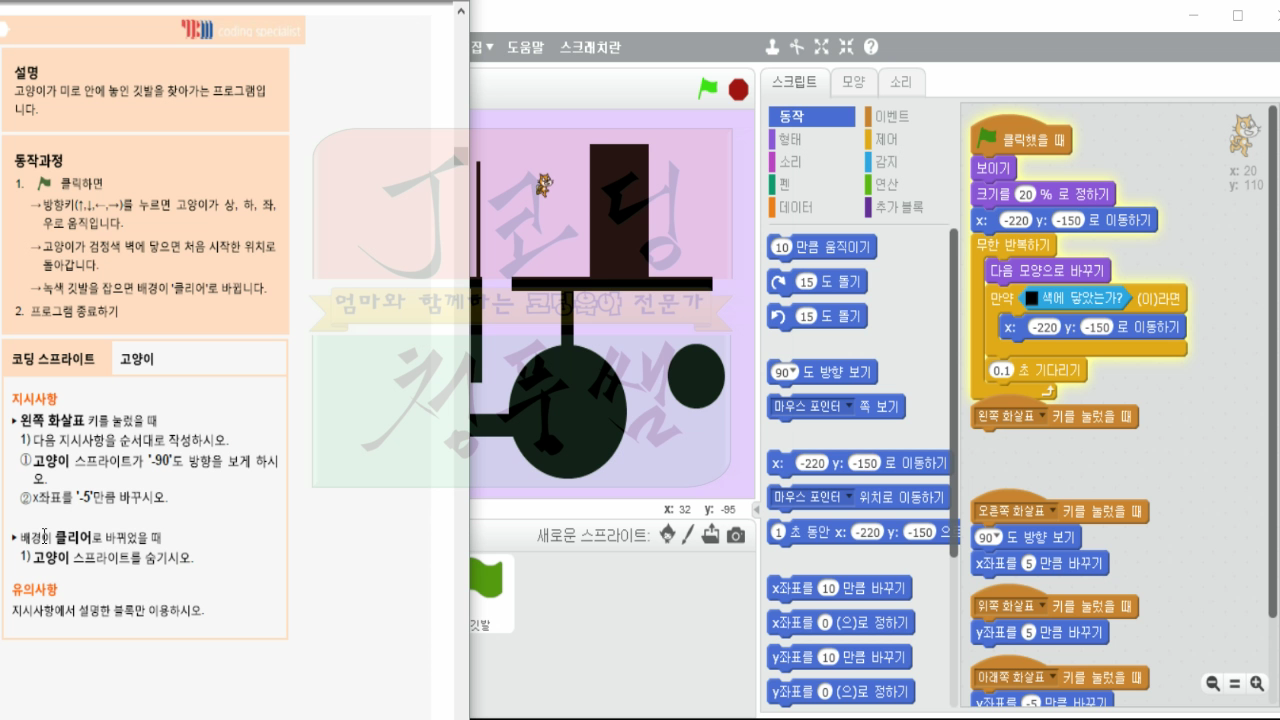Select the shrink tool in the toolbar
The height and width of the screenshot is (720, 1280).
(846, 46)
